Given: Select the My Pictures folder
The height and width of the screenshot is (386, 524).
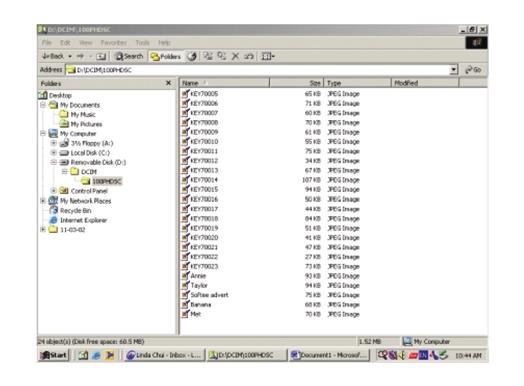Looking at the screenshot, I should coord(86,124).
